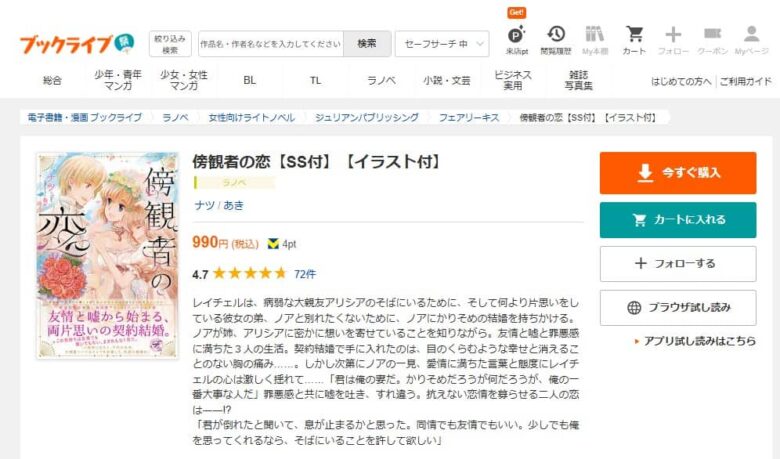Click the yellow ラノベ genre tag
Screen dimensions: 780x459
click(x=234, y=183)
